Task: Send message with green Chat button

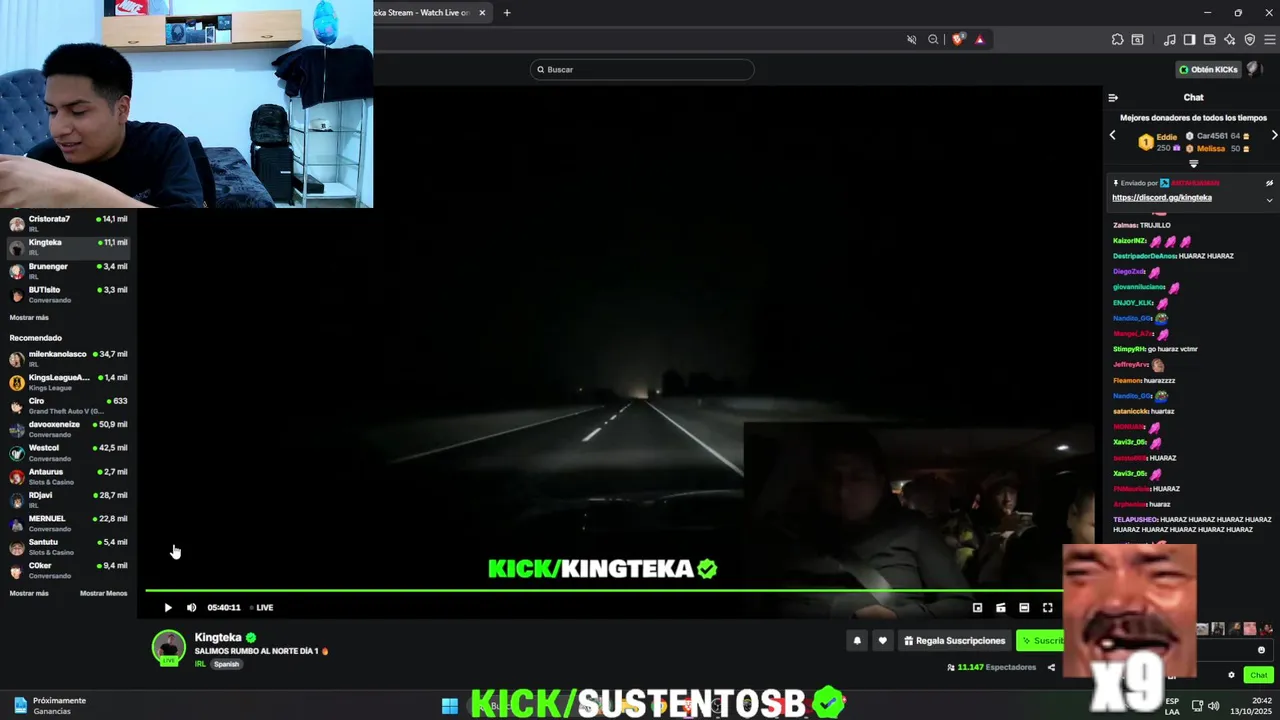Action: [x=1258, y=675]
